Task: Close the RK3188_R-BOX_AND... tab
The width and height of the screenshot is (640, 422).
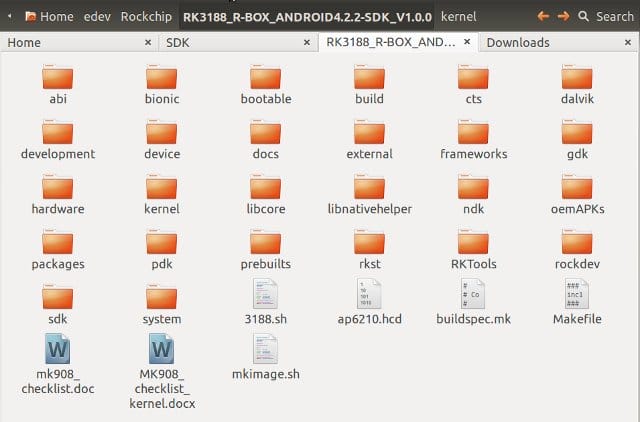Action: [x=467, y=42]
